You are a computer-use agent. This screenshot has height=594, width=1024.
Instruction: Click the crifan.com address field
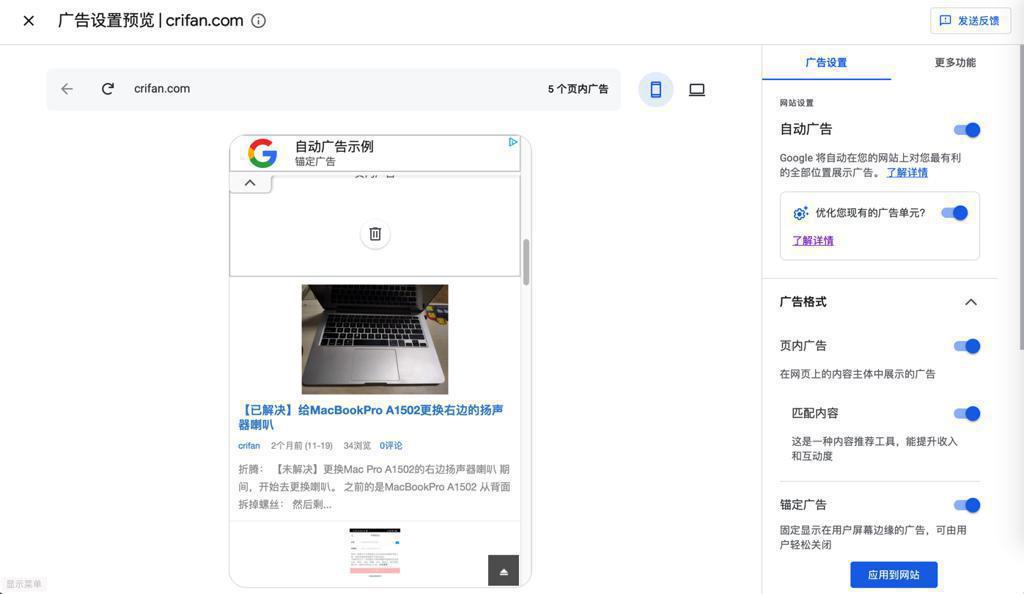pos(162,89)
